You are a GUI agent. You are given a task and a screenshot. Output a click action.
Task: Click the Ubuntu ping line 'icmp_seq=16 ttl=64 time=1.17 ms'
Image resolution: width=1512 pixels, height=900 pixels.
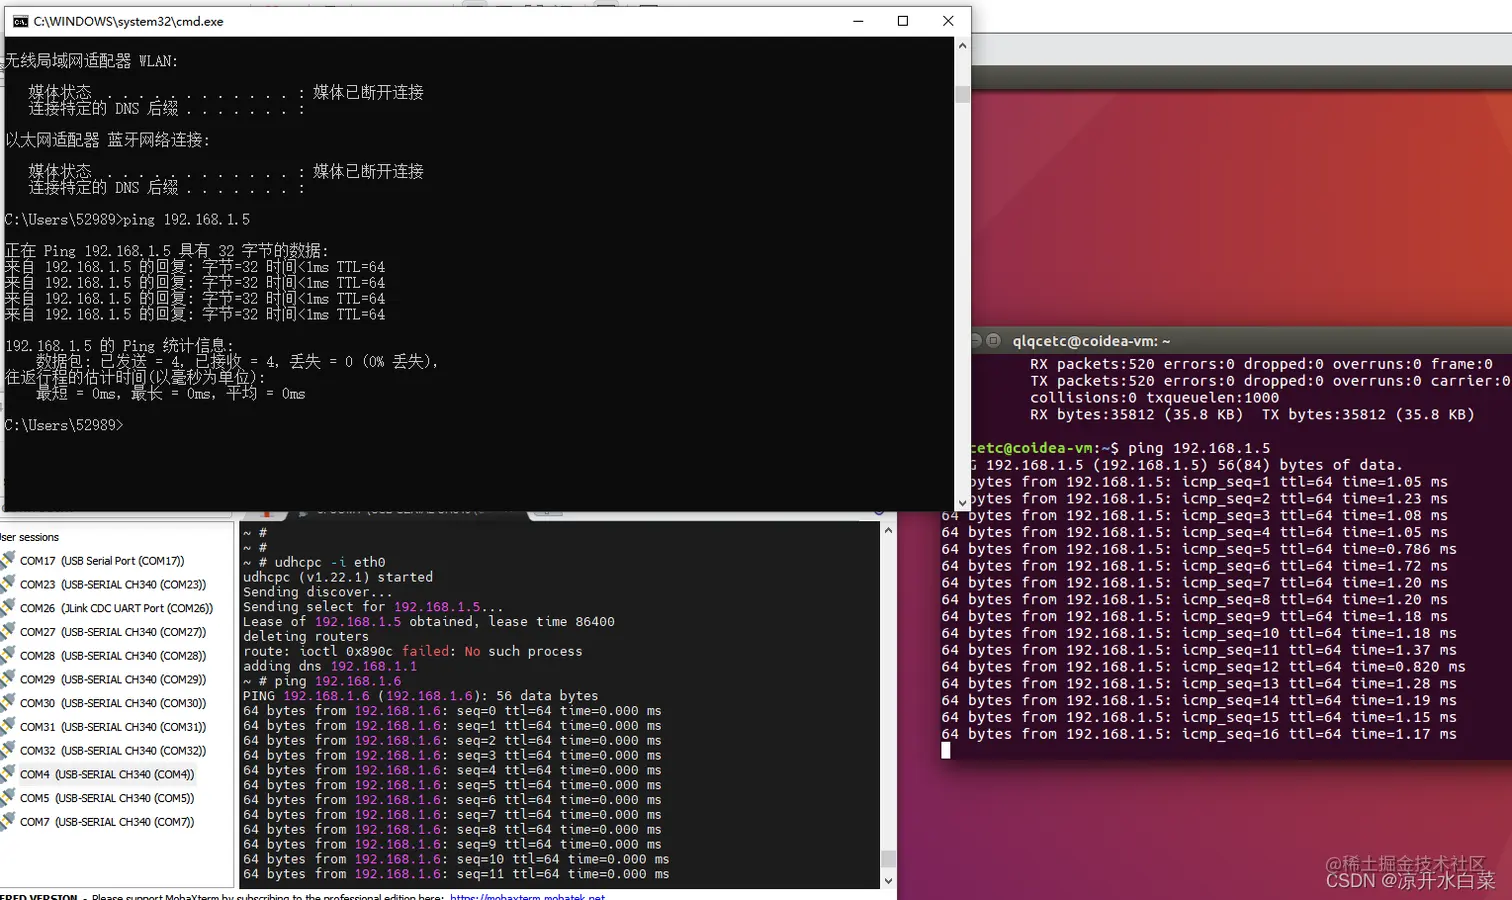pyautogui.click(x=1199, y=734)
